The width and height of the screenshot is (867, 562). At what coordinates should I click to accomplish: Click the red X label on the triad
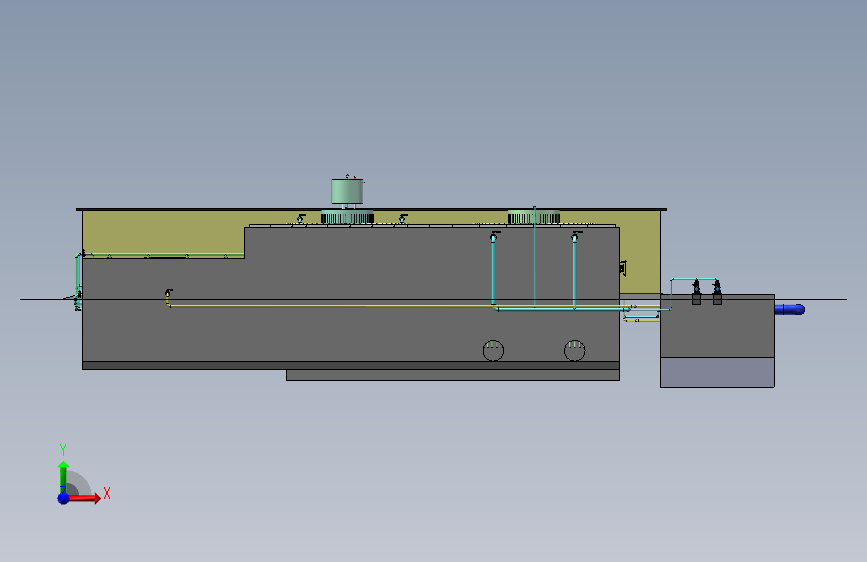(x=107, y=493)
